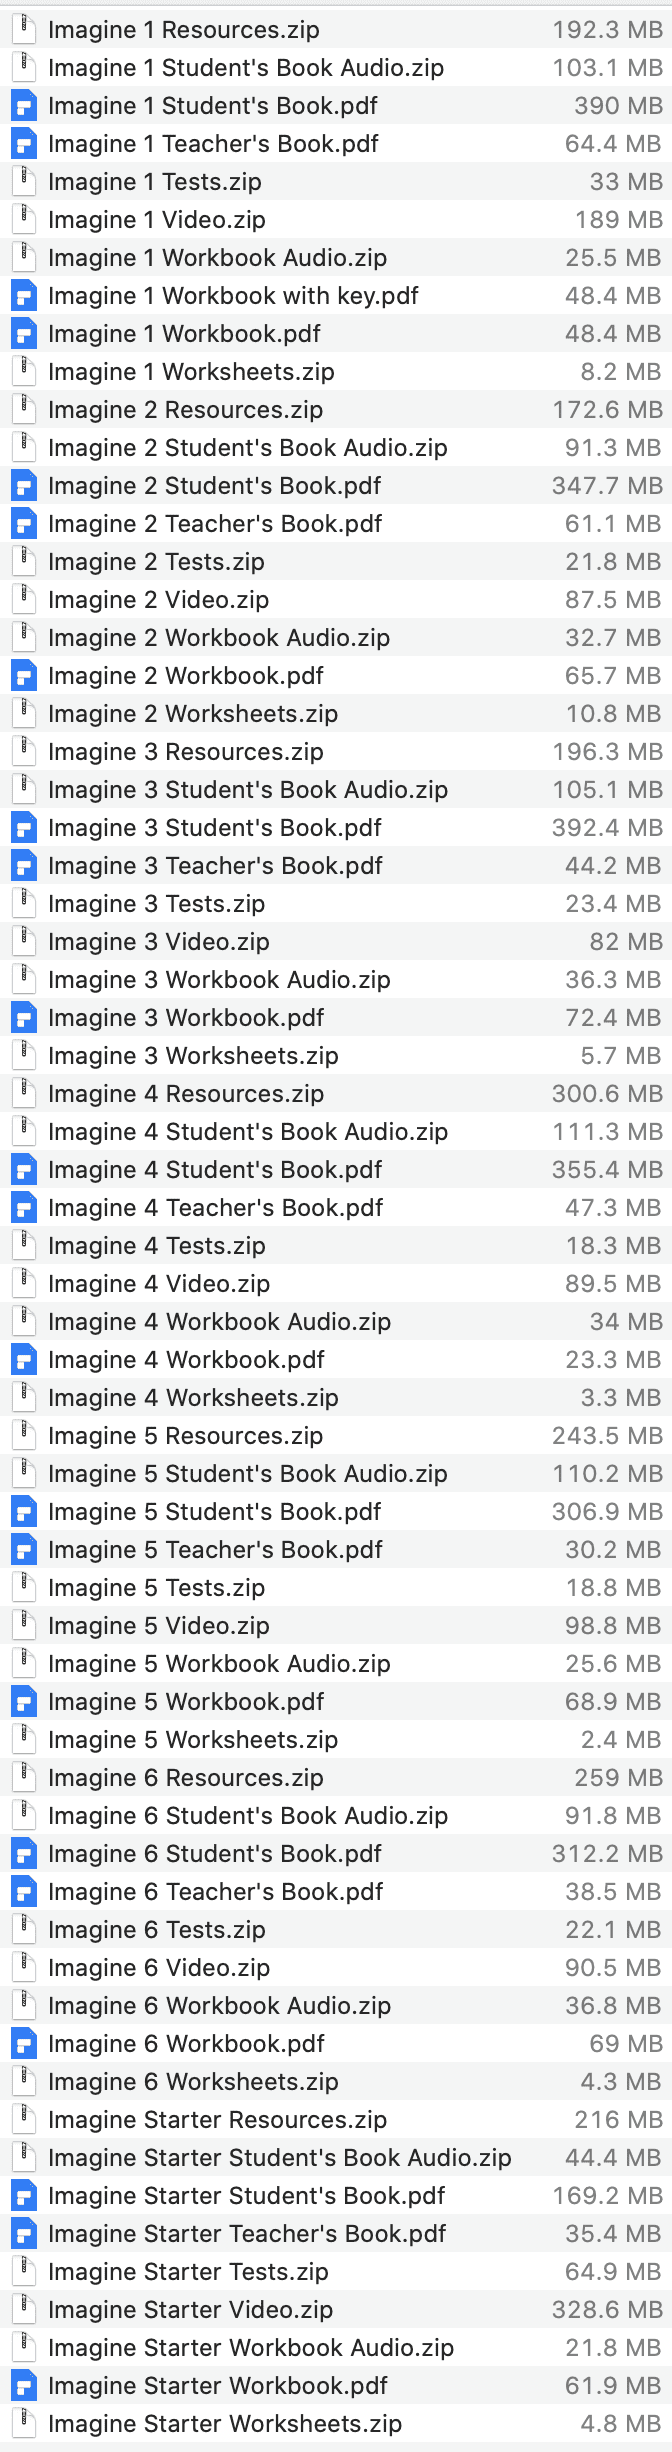The width and height of the screenshot is (672, 2452).
Task: Select Imagine 4 Resources.zip file name
Action: pyautogui.click(x=186, y=1094)
